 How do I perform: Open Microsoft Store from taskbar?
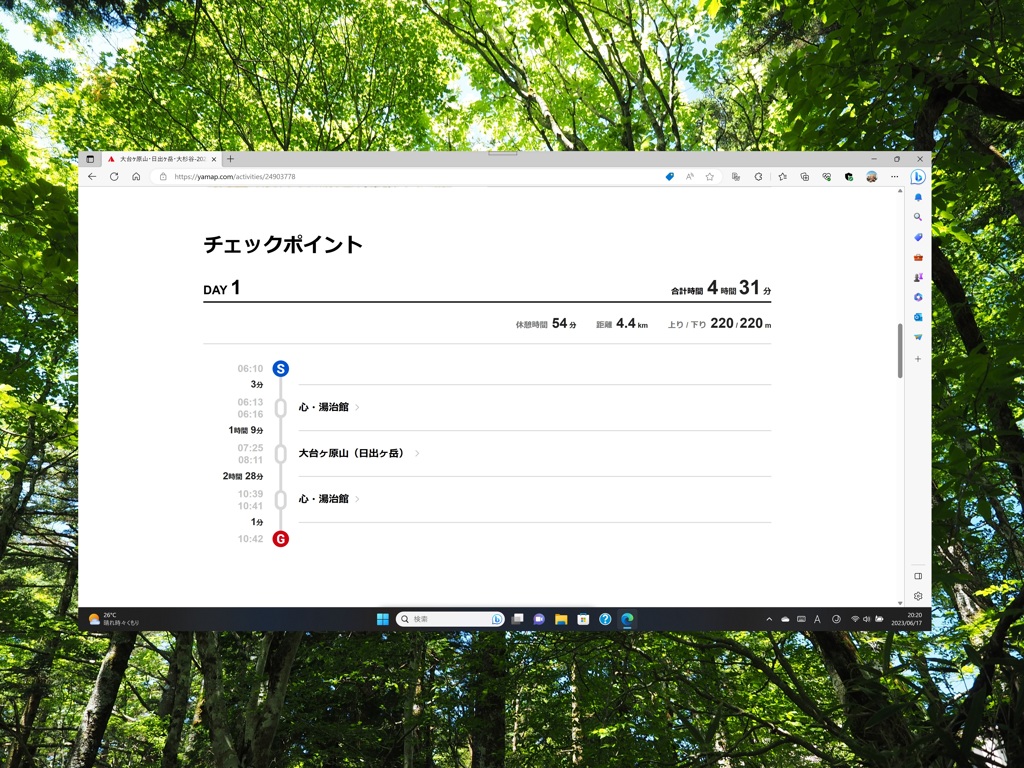pos(583,619)
